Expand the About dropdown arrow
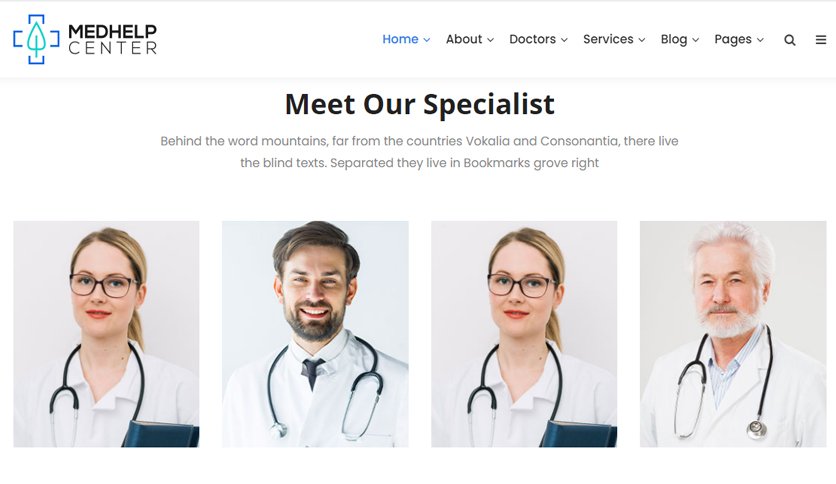The height and width of the screenshot is (484, 836). 491,40
